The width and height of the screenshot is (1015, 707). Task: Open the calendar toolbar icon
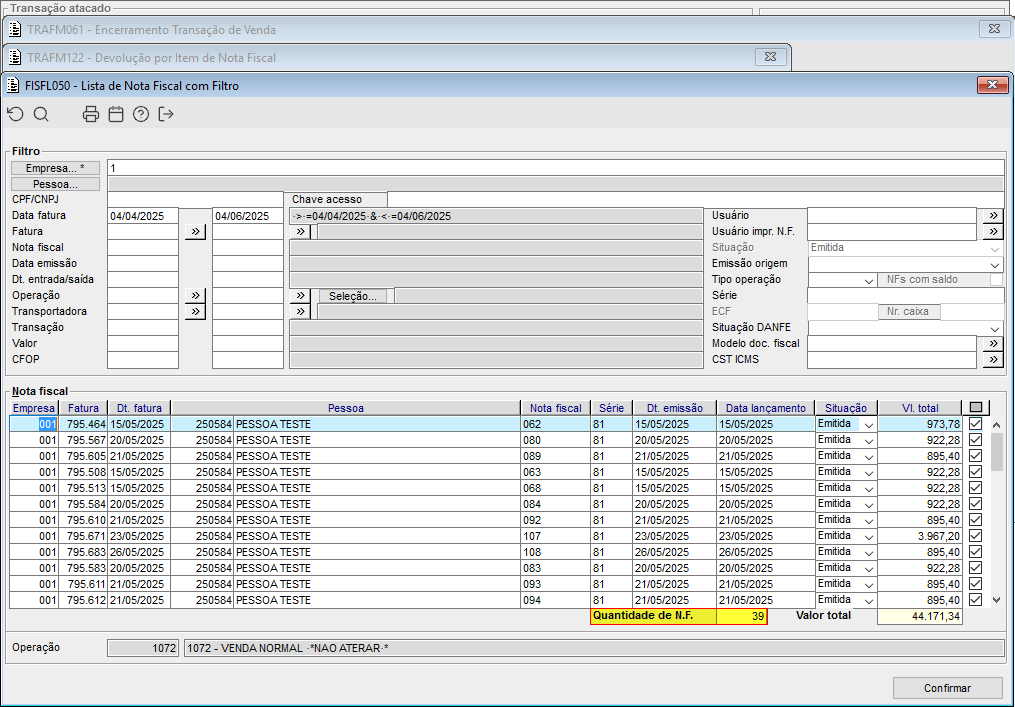click(116, 114)
